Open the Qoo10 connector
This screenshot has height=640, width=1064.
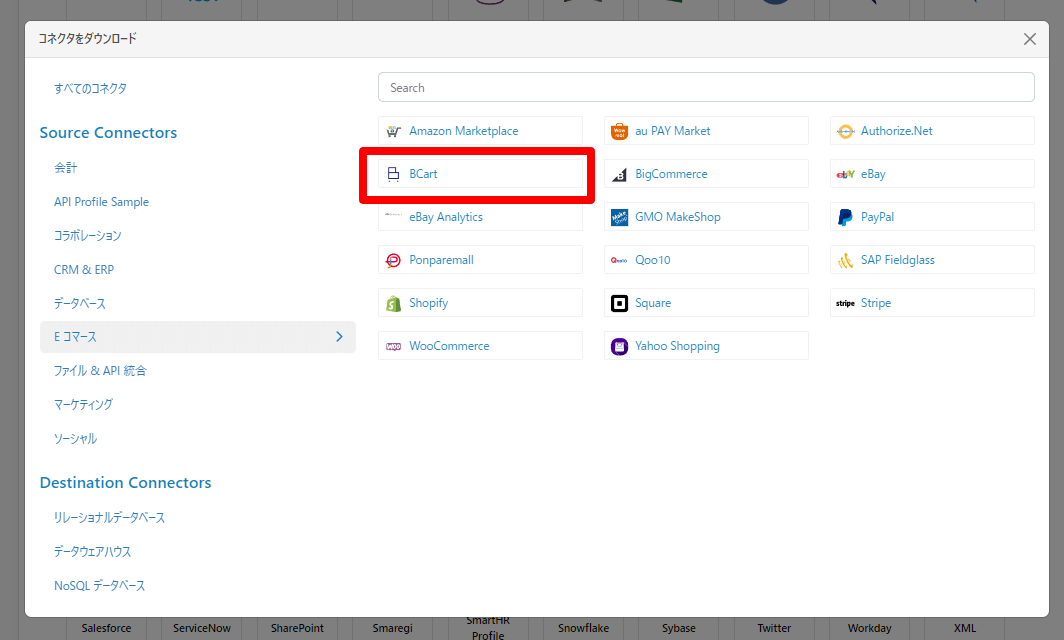click(x=706, y=260)
